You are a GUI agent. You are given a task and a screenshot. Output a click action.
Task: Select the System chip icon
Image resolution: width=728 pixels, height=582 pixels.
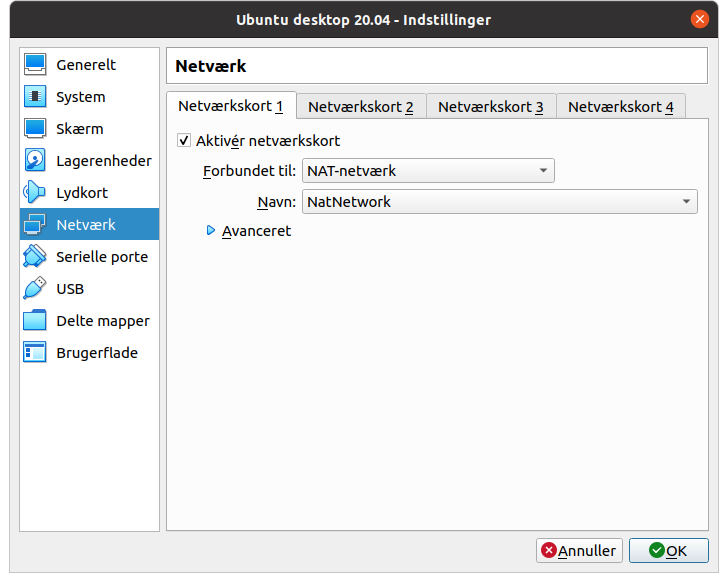35,97
